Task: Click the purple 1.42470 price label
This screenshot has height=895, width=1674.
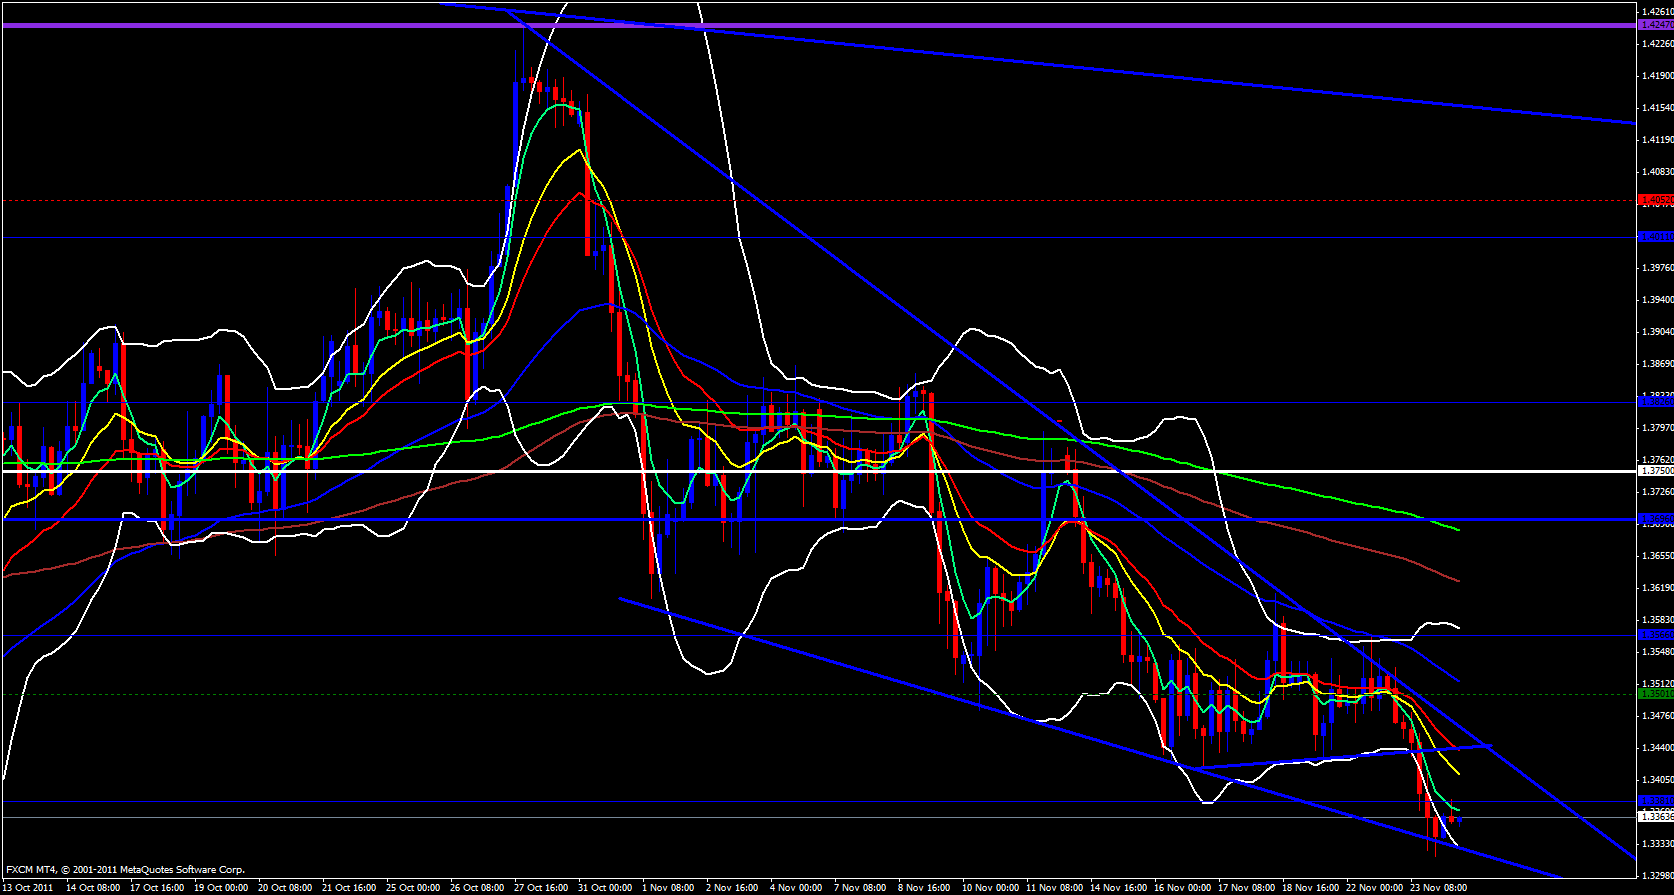Action: point(1656,25)
